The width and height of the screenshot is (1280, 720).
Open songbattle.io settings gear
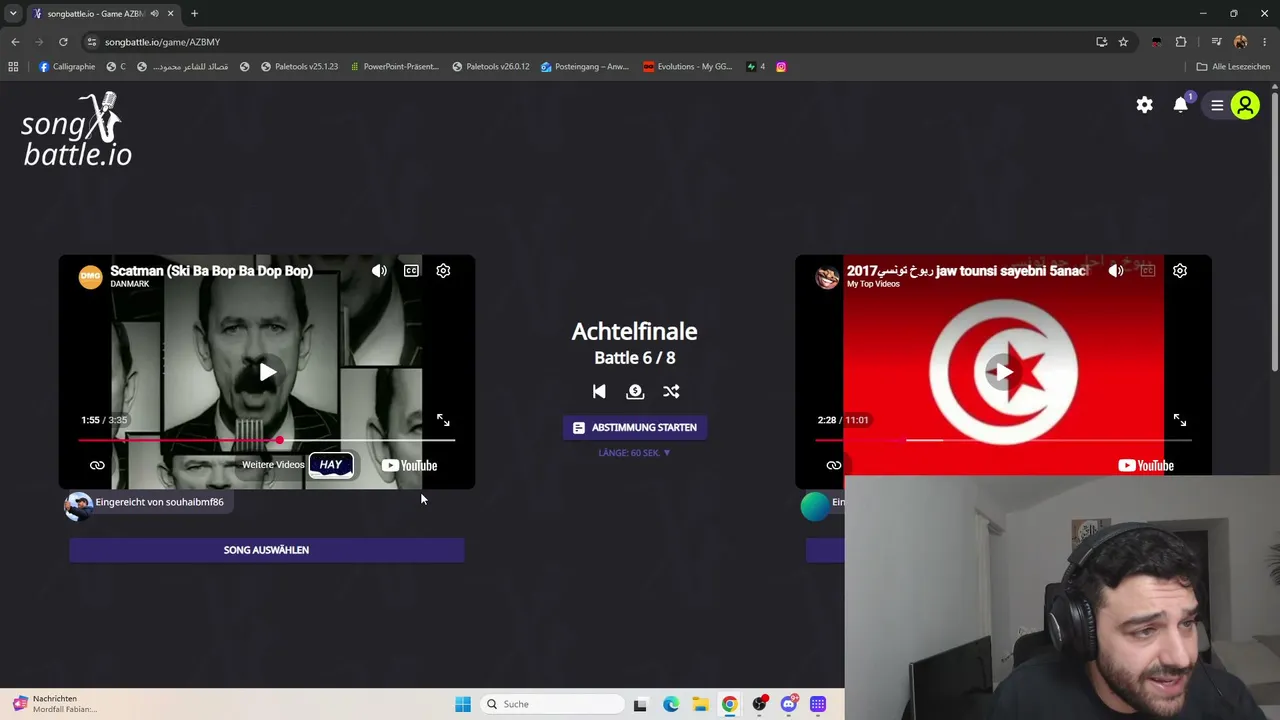[1144, 105]
